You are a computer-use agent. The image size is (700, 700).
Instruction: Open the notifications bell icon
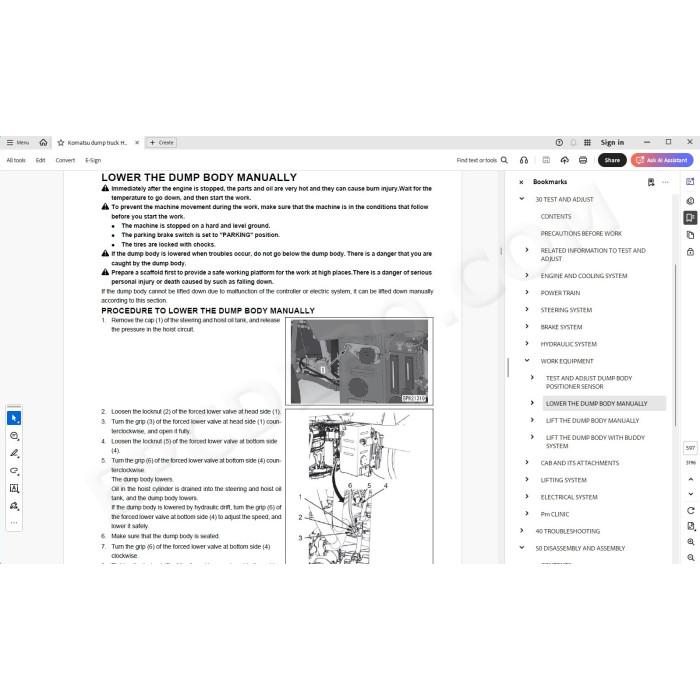click(573, 142)
